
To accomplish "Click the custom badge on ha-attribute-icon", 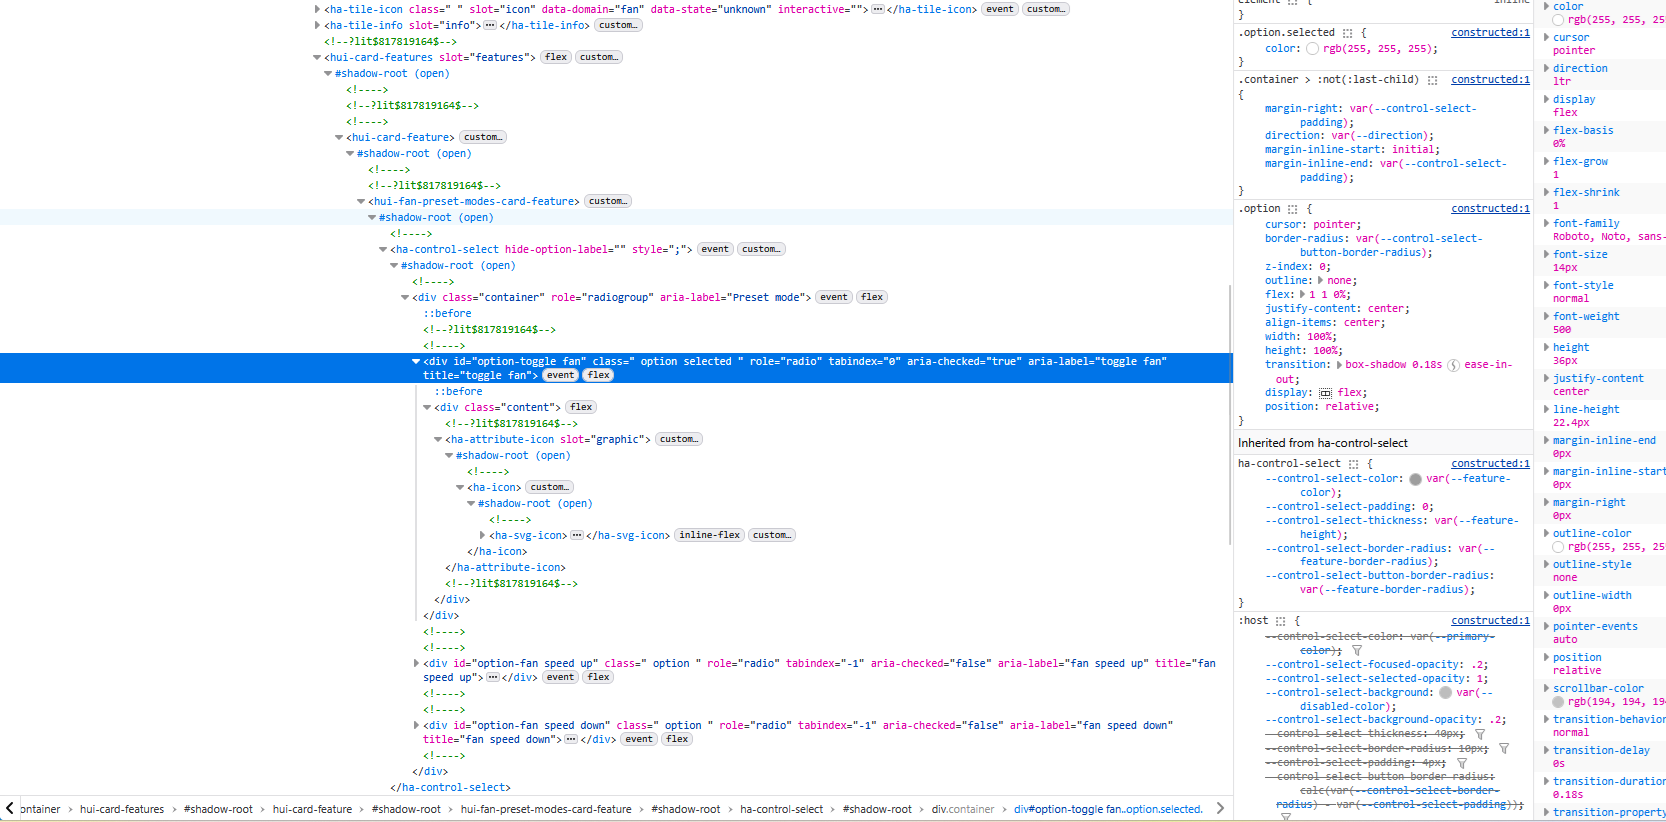I will (x=679, y=439).
